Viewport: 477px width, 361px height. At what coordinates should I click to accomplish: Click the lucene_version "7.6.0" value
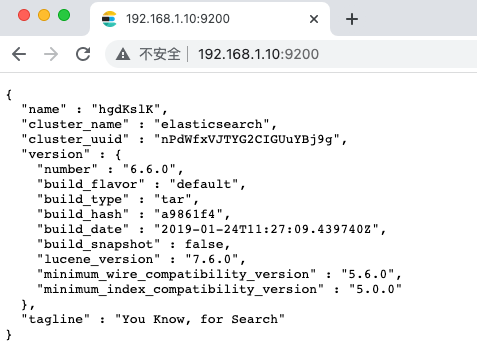[x=212, y=259]
